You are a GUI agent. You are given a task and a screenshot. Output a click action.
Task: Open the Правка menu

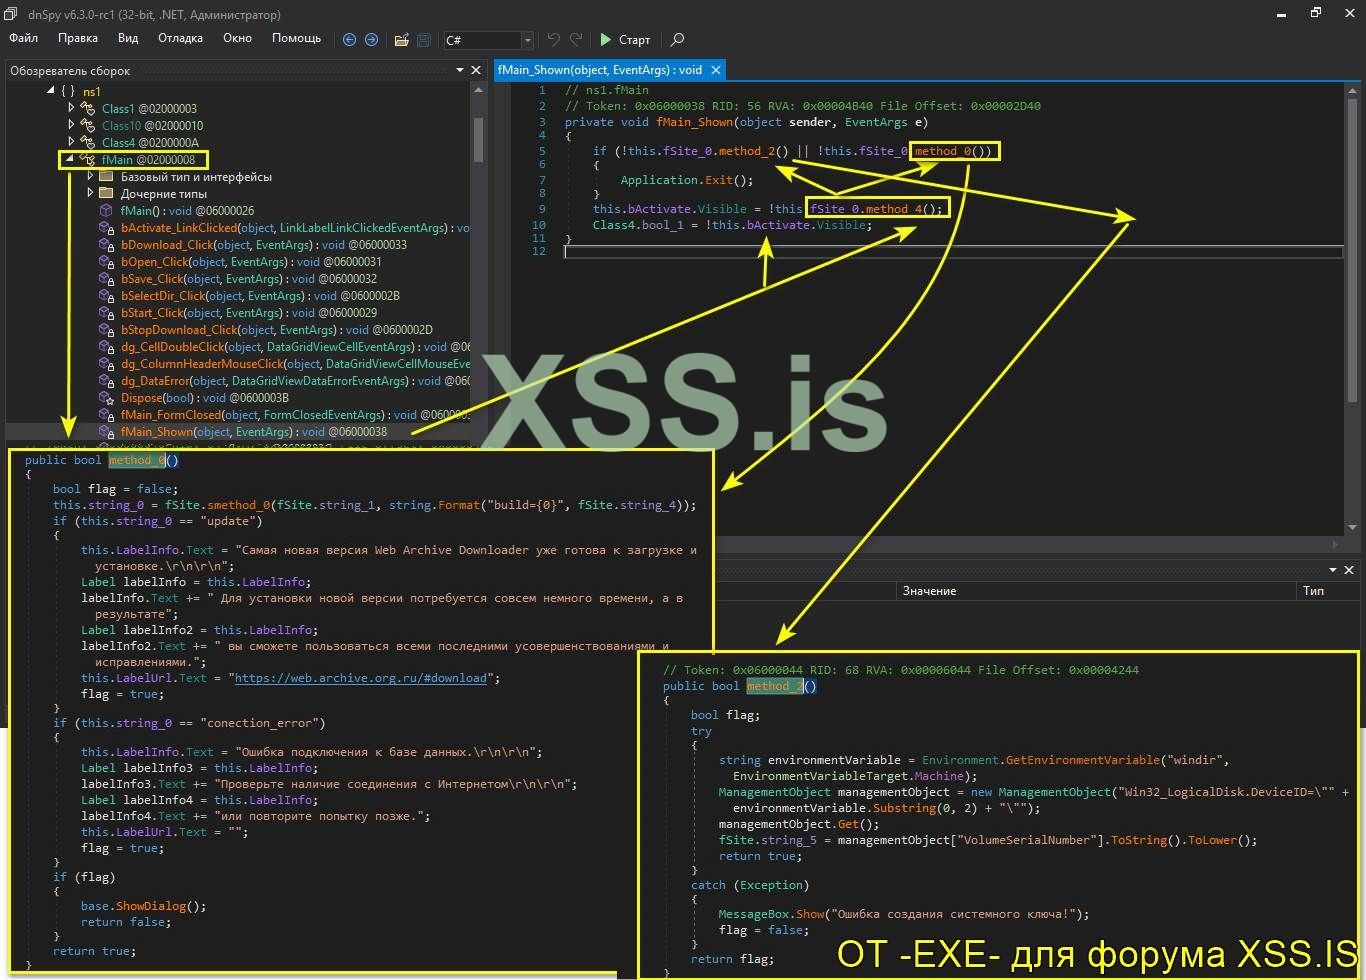(x=78, y=39)
